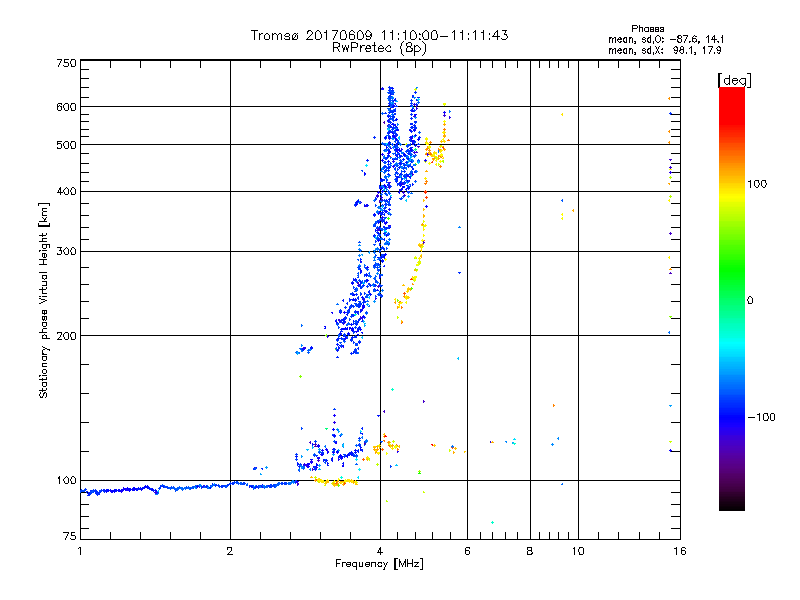The image size is (800, 600).
Task: Click the x-axis '2' tick label
Action: point(230,551)
